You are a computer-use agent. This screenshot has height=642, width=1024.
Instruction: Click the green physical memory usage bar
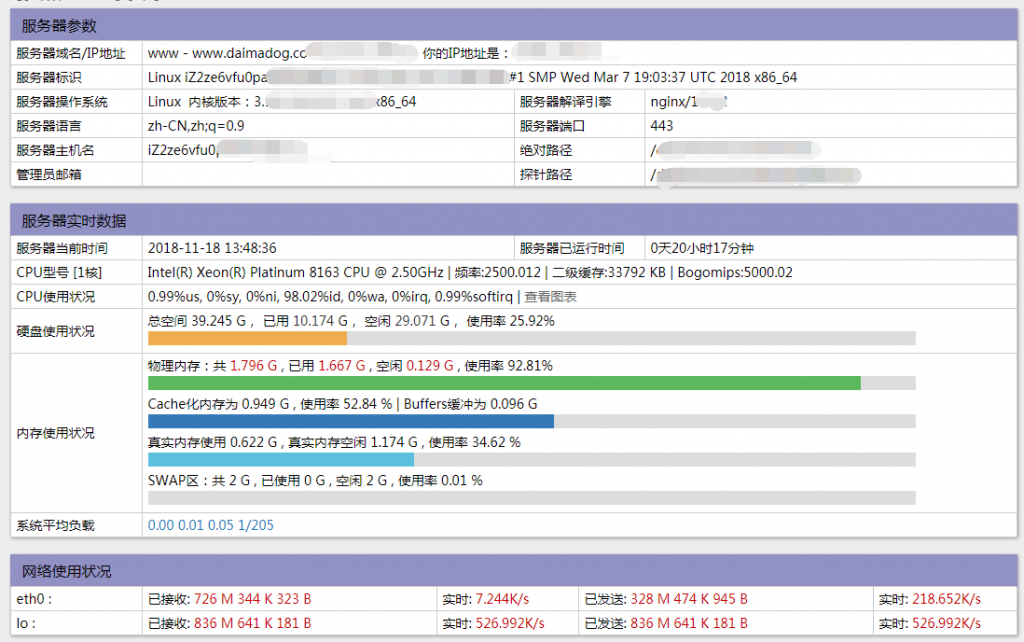click(504, 383)
